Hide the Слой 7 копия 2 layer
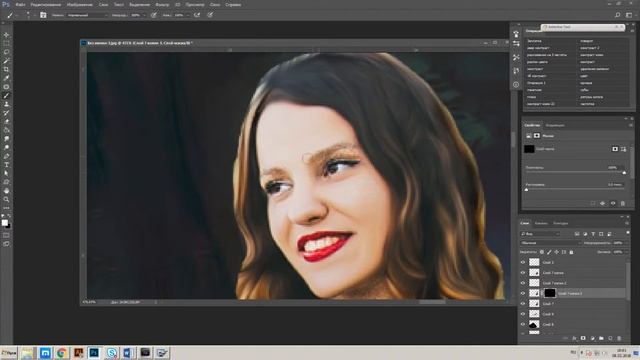The image size is (640, 360). point(523,283)
